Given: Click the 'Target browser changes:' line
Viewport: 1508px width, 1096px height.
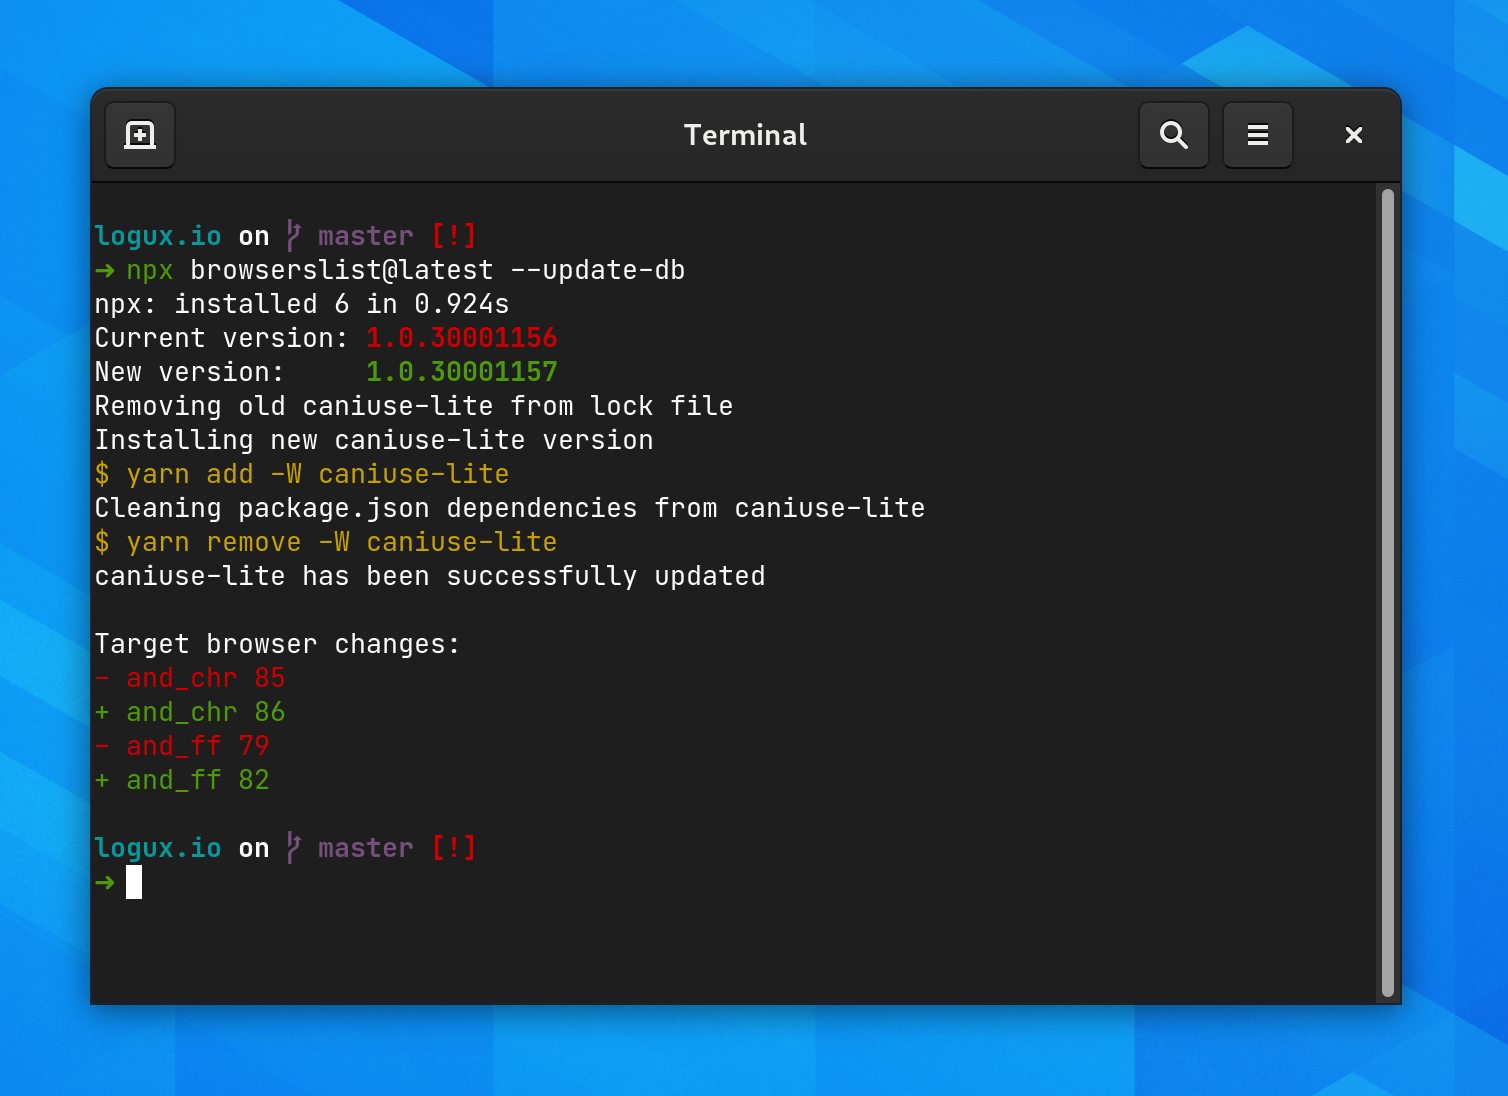Looking at the screenshot, I should click(x=278, y=644).
